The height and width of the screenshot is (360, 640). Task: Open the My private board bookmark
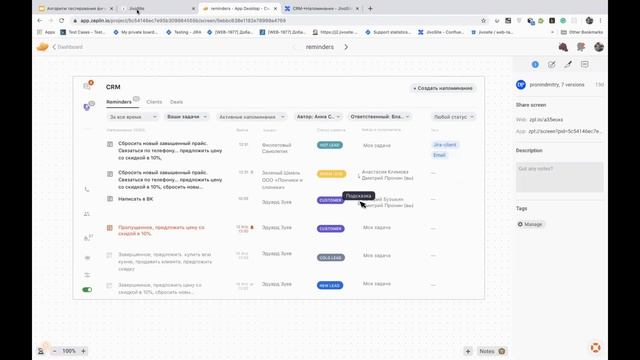click(135, 32)
